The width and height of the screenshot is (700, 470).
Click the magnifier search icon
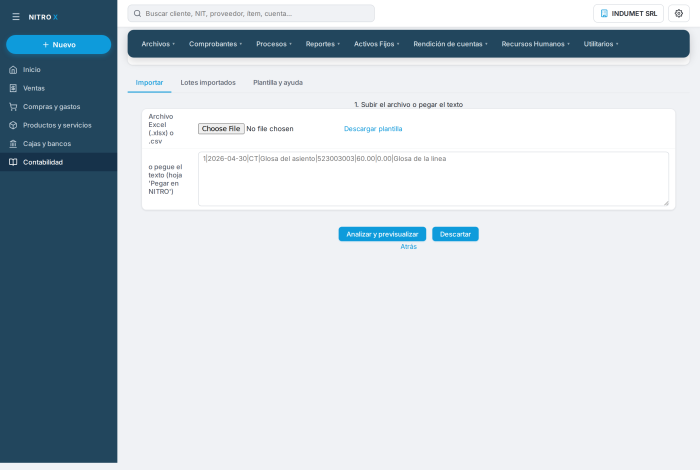pos(138,13)
